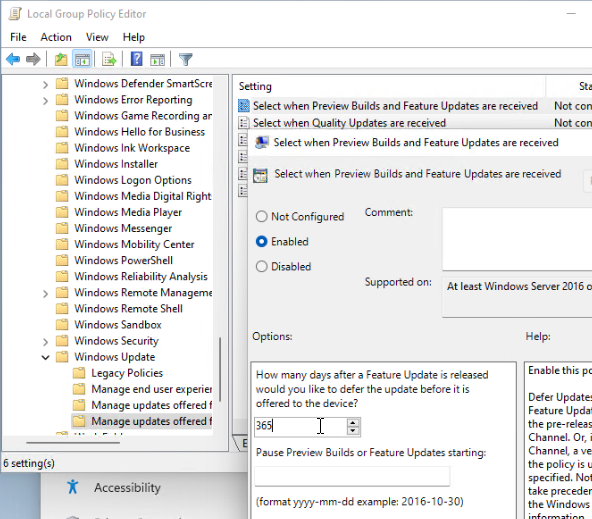Increase deferral days with up spinner arrow
The image size is (592, 519).
pos(353,423)
